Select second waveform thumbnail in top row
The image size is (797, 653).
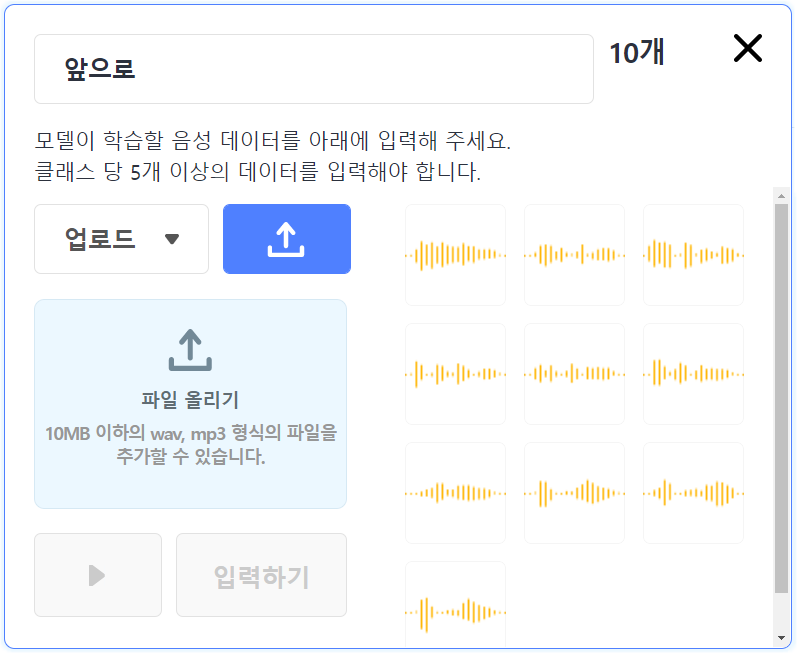(574, 255)
